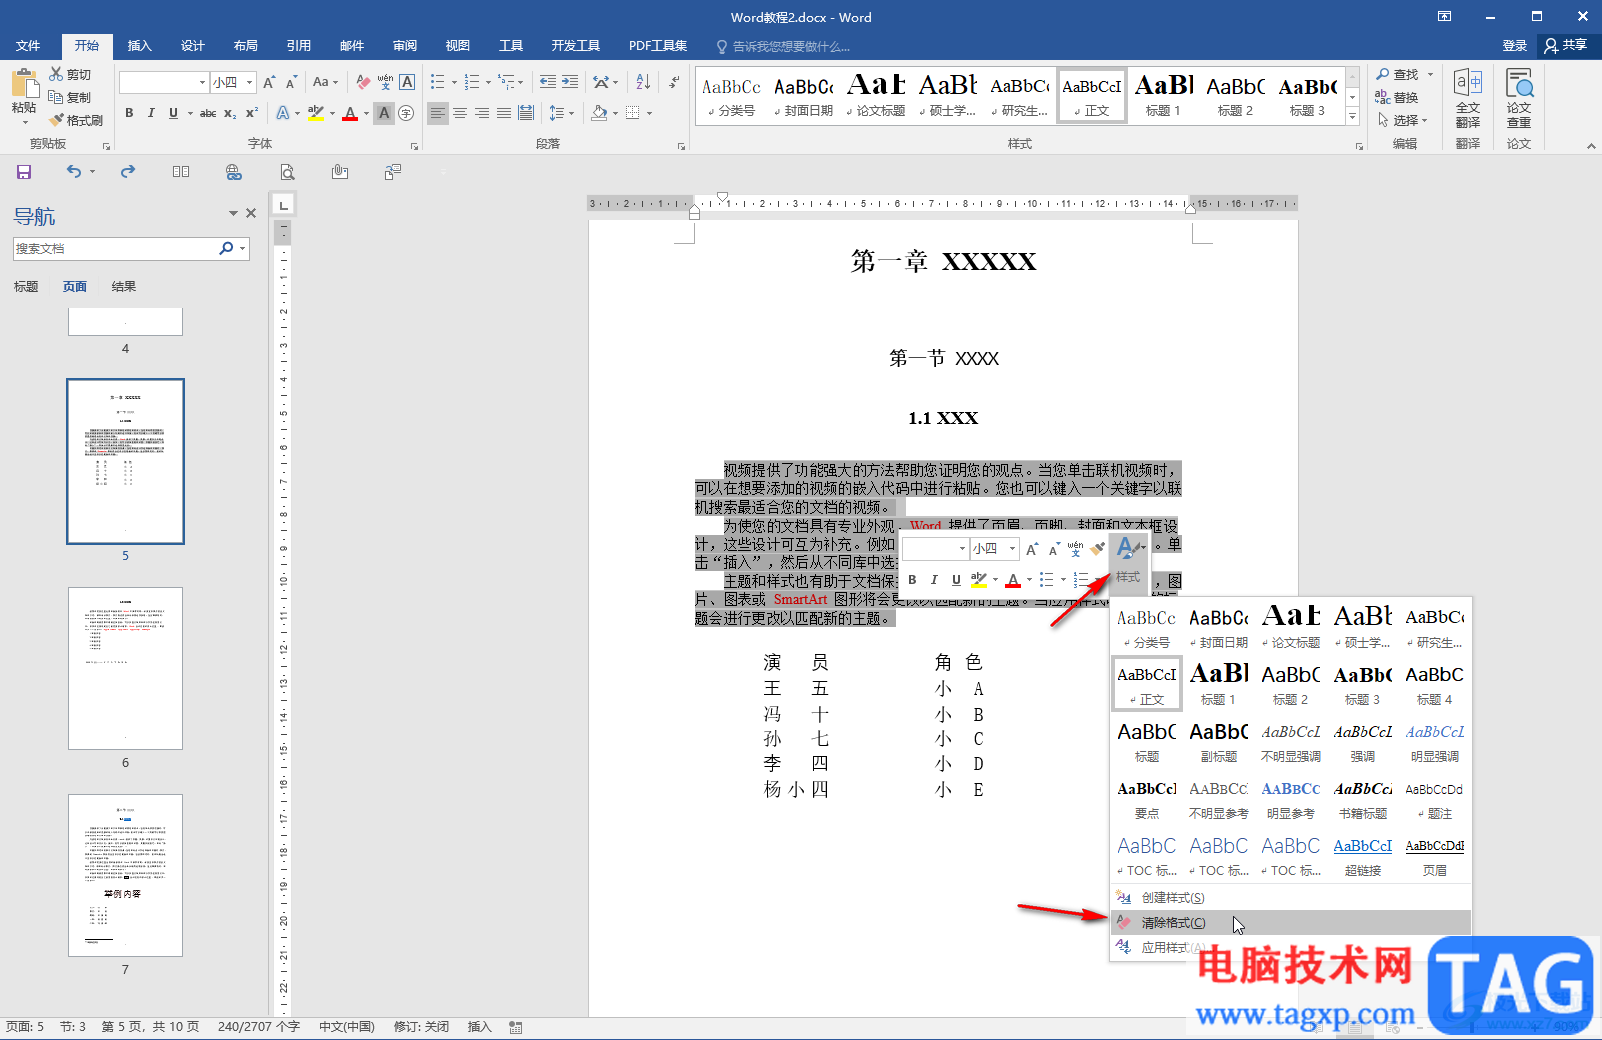Viewport: 1602px width, 1040px height.
Task: Expand the Borders dropdown arrow
Action: (649, 113)
